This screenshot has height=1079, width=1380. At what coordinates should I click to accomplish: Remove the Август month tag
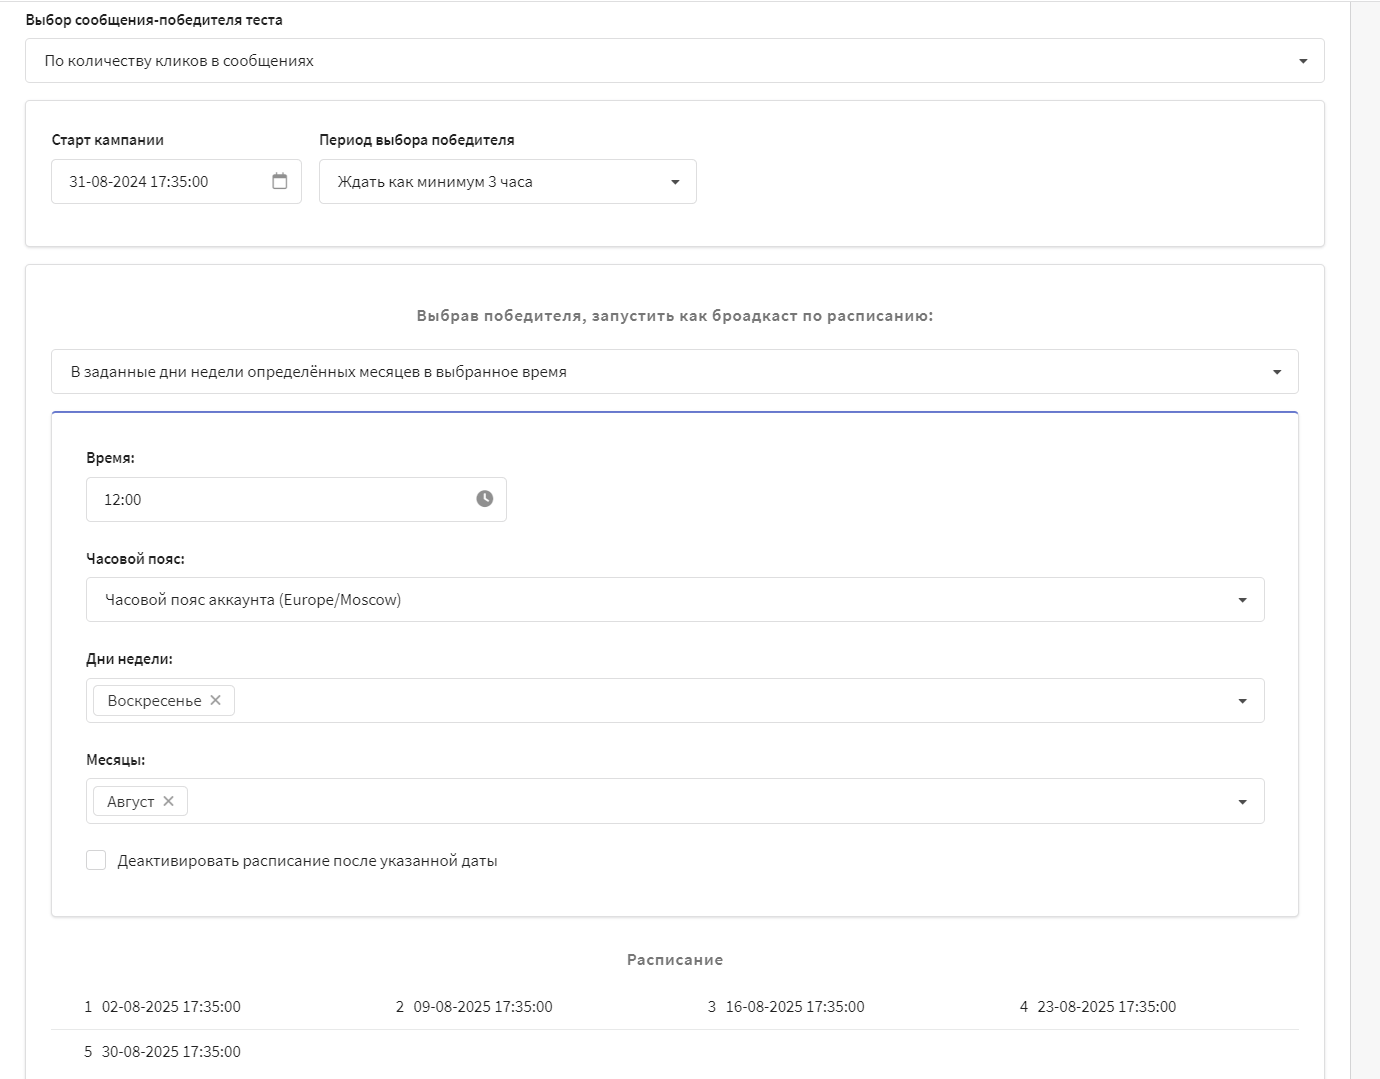(168, 801)
